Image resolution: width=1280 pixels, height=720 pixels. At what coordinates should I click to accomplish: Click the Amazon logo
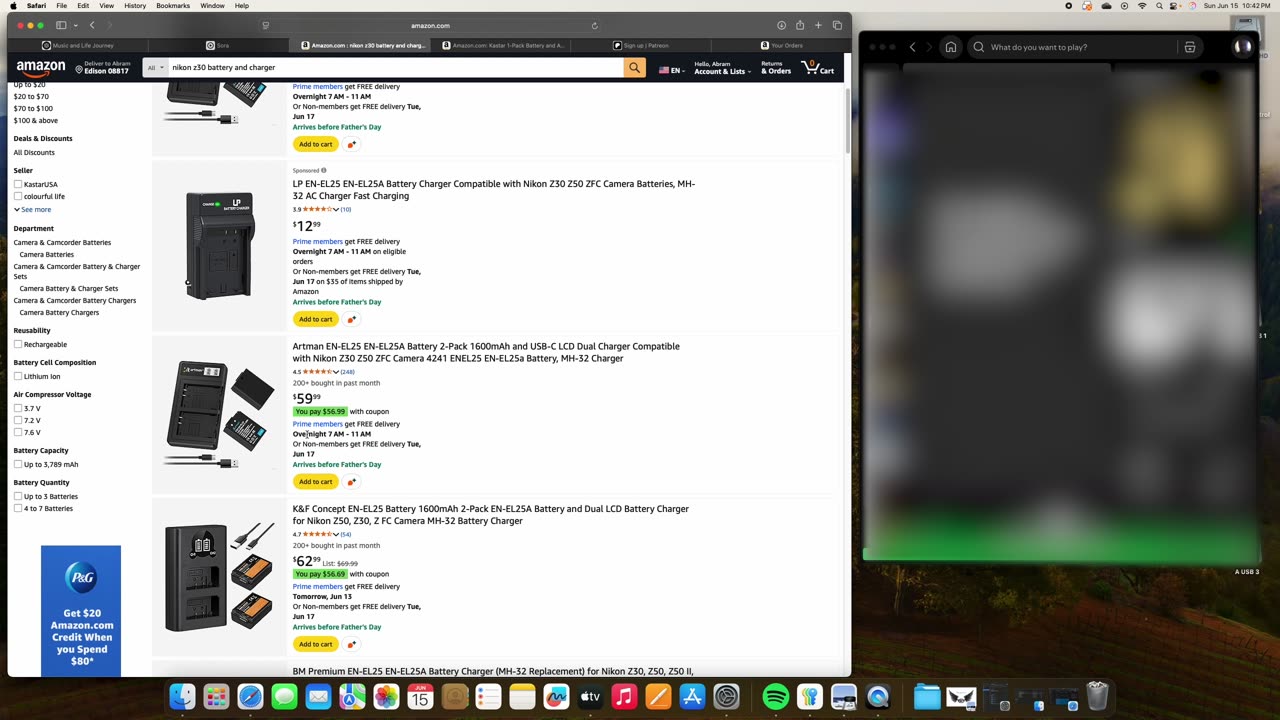40,67
